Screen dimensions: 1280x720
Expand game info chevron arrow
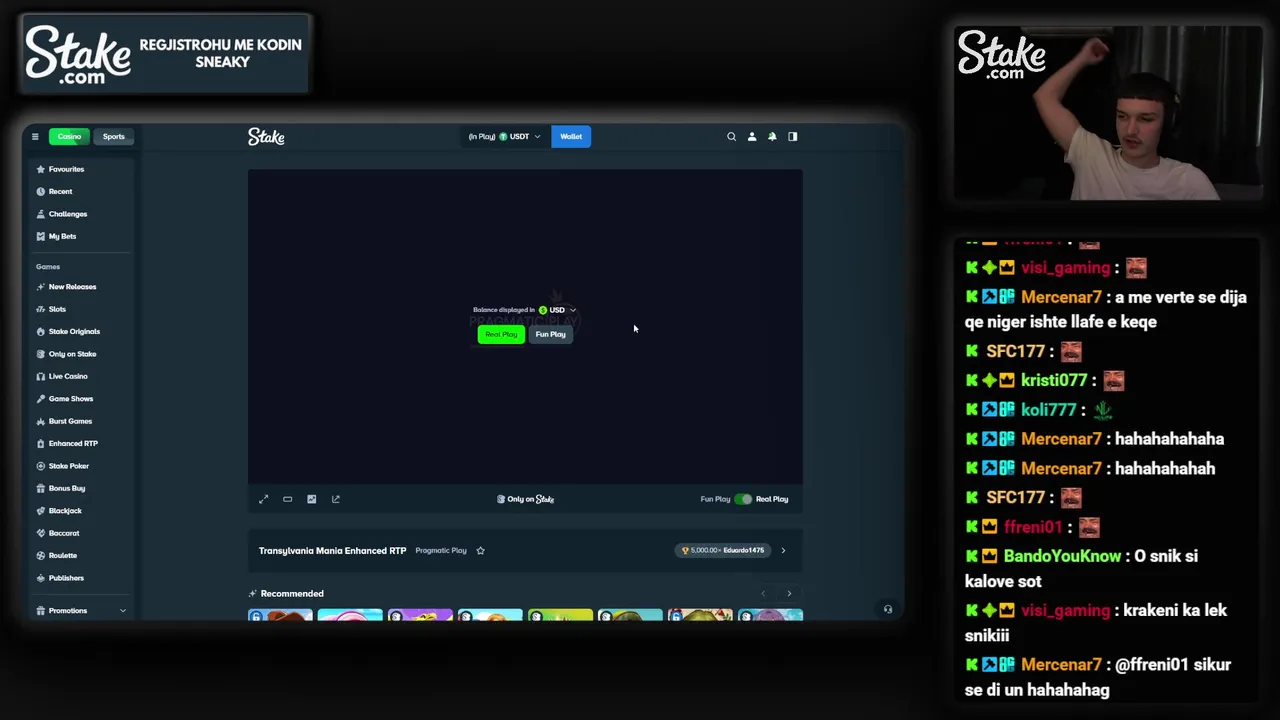[783, 551]
